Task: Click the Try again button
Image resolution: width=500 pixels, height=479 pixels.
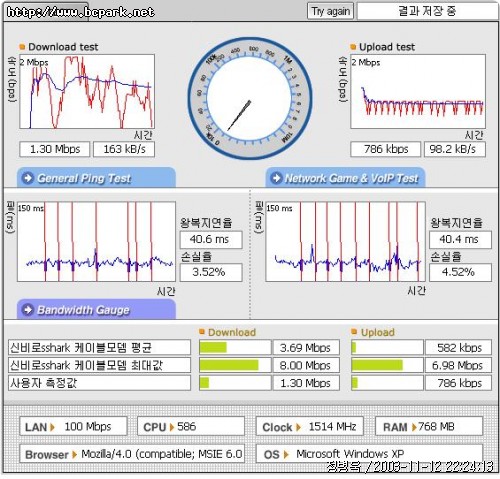Action: pos(330,11)
